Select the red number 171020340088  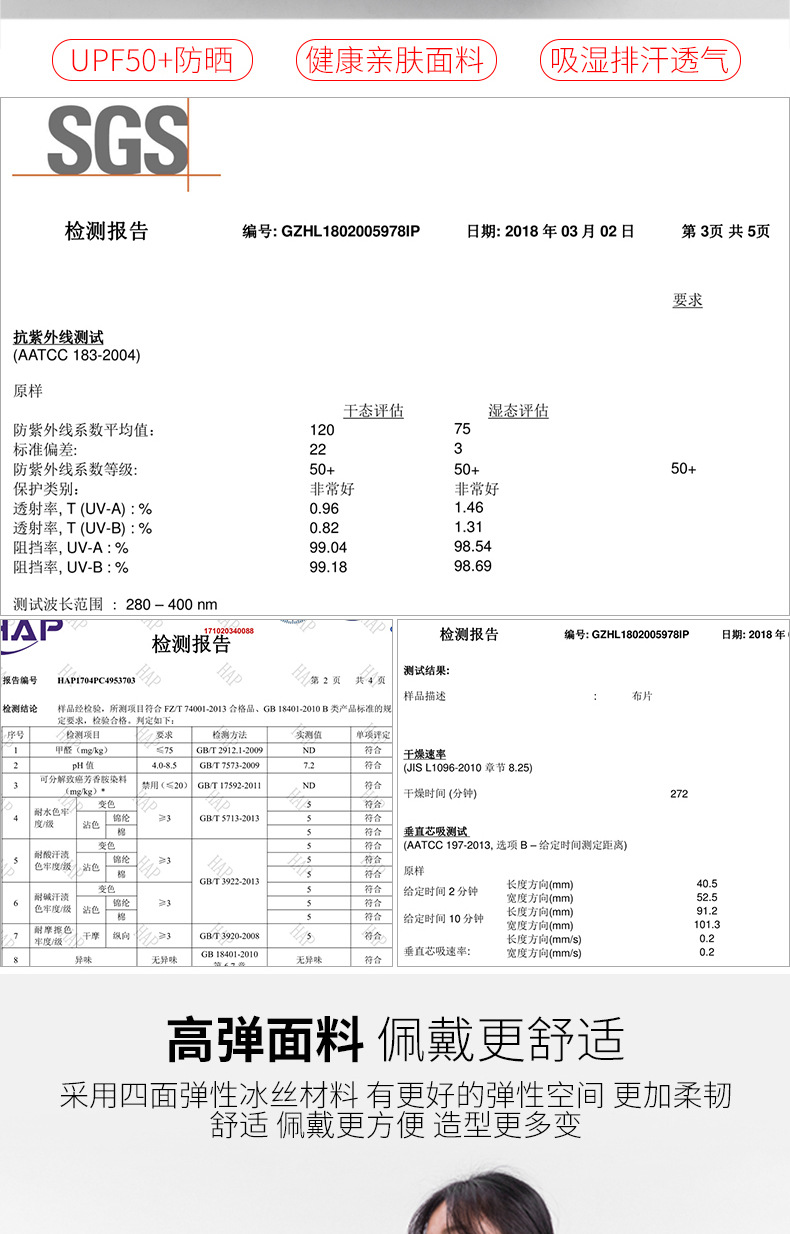229,631
